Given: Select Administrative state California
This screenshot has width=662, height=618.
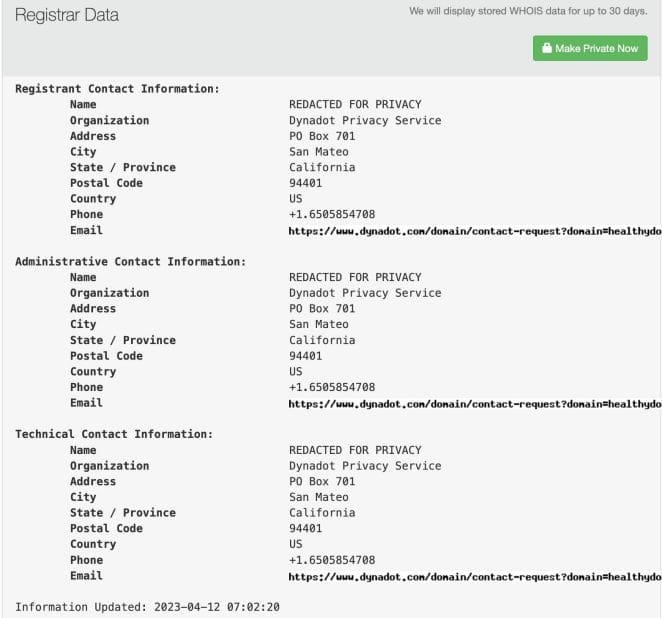Looking at the screenshot, I should (322, 340).
